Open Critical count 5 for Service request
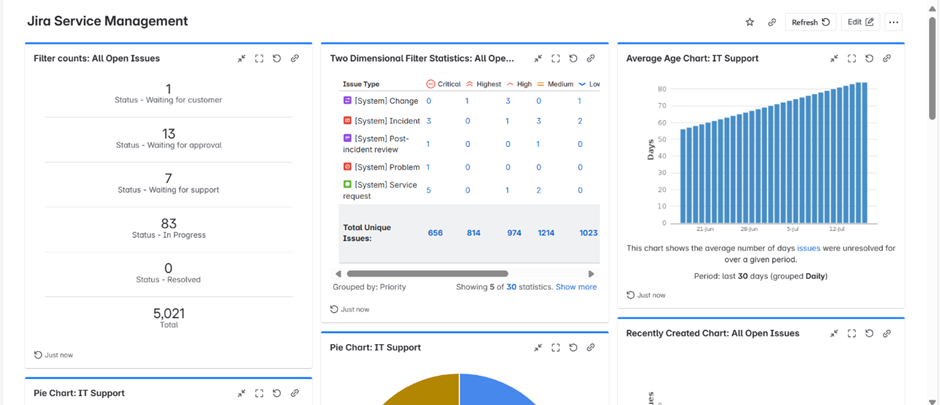The height and width of the screenshot is (405, 940). (x=429, y=190)
